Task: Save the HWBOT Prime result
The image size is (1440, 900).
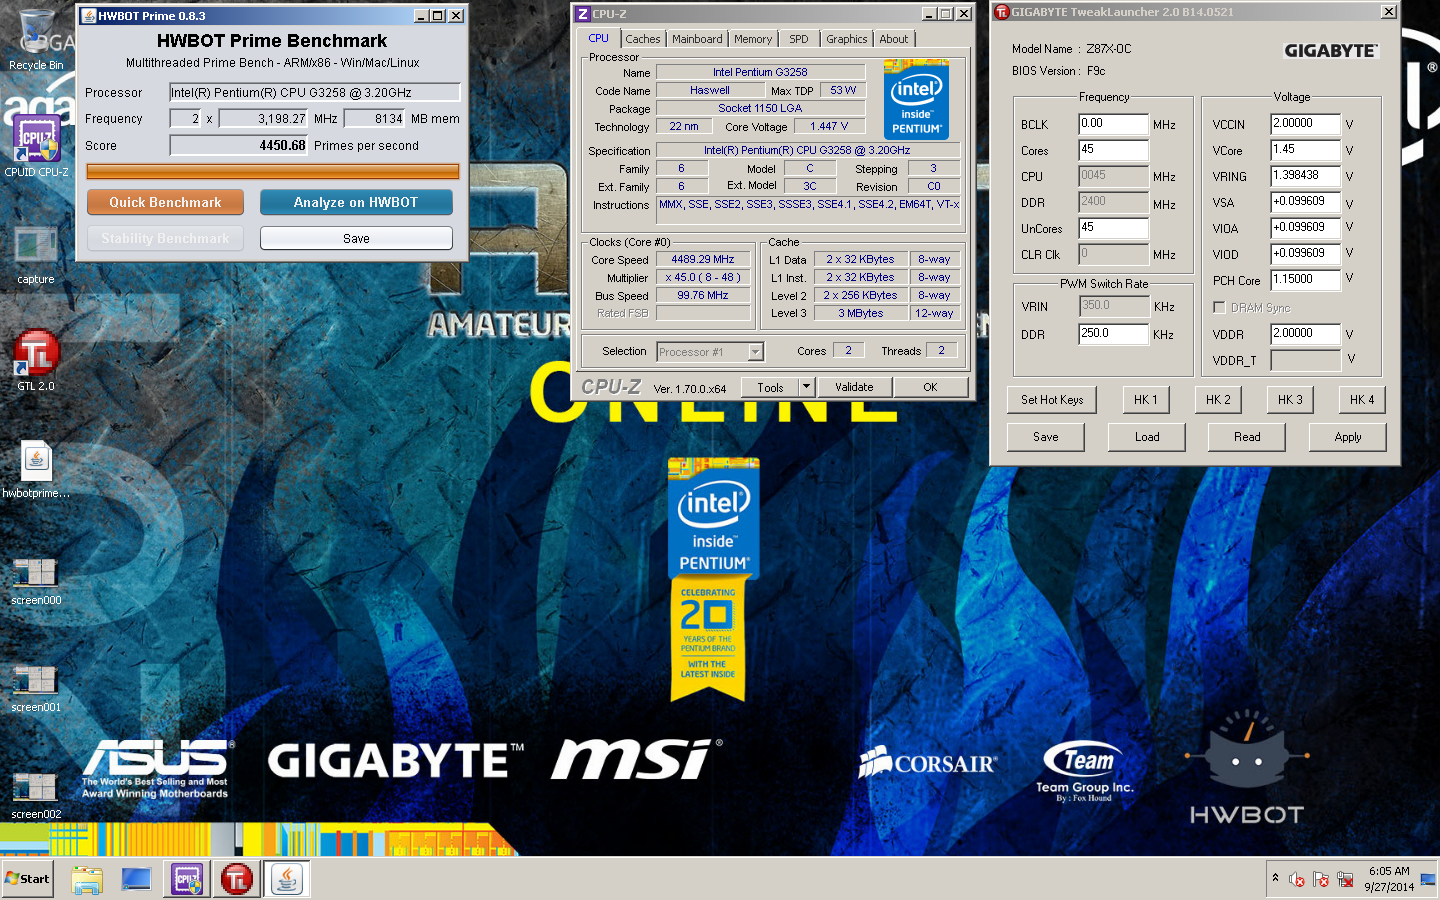Action: 356,238
